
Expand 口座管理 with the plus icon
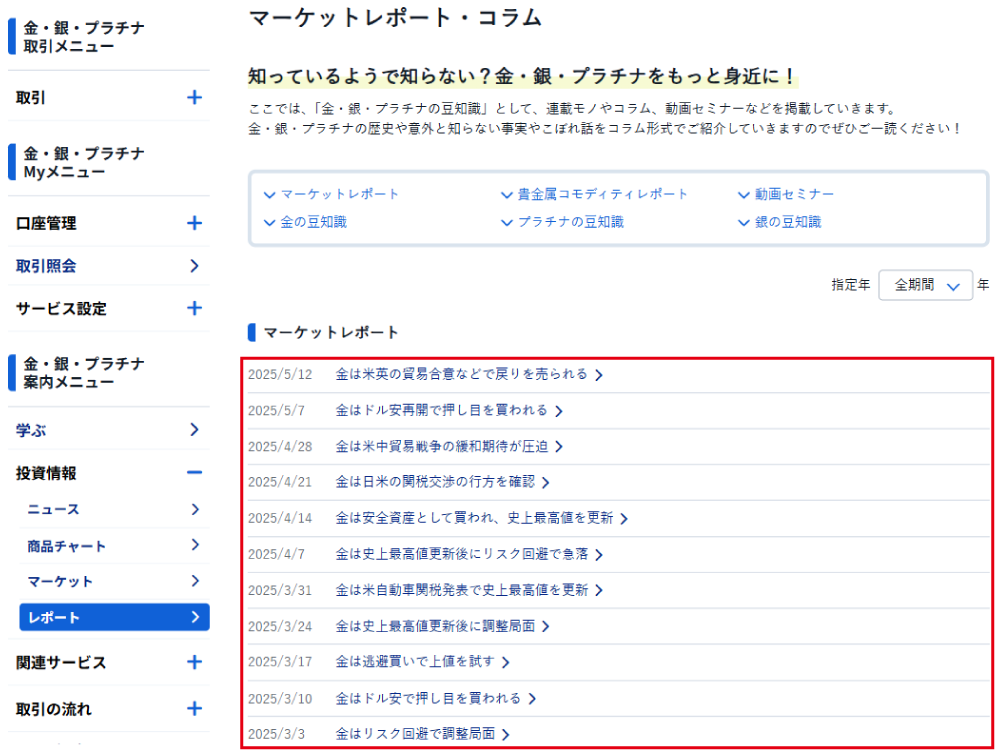pyautogui.click(x=194, y=223)
